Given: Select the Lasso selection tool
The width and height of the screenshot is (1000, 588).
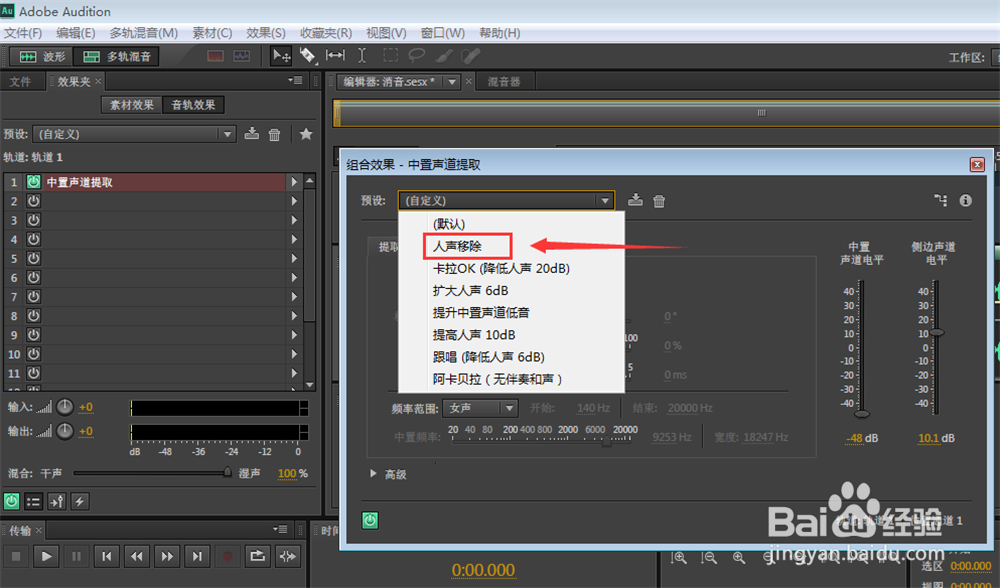Looking at the screenshot, I should pyautogui.click(x=416, y=56).
